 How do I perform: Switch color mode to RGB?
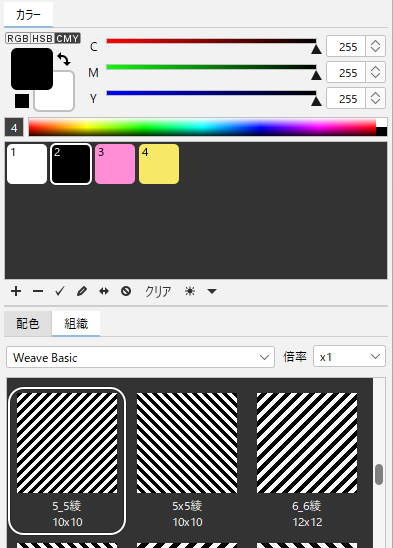18,38
